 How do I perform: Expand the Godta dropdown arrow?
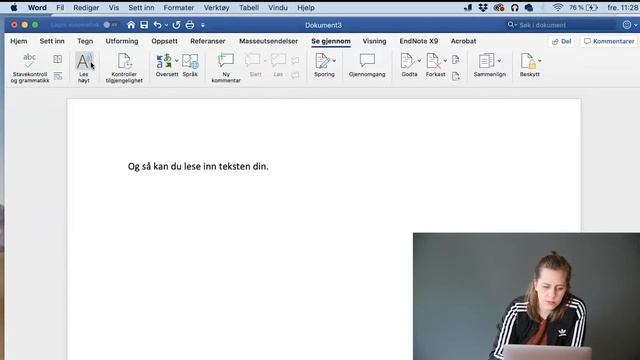click(419, 61)
